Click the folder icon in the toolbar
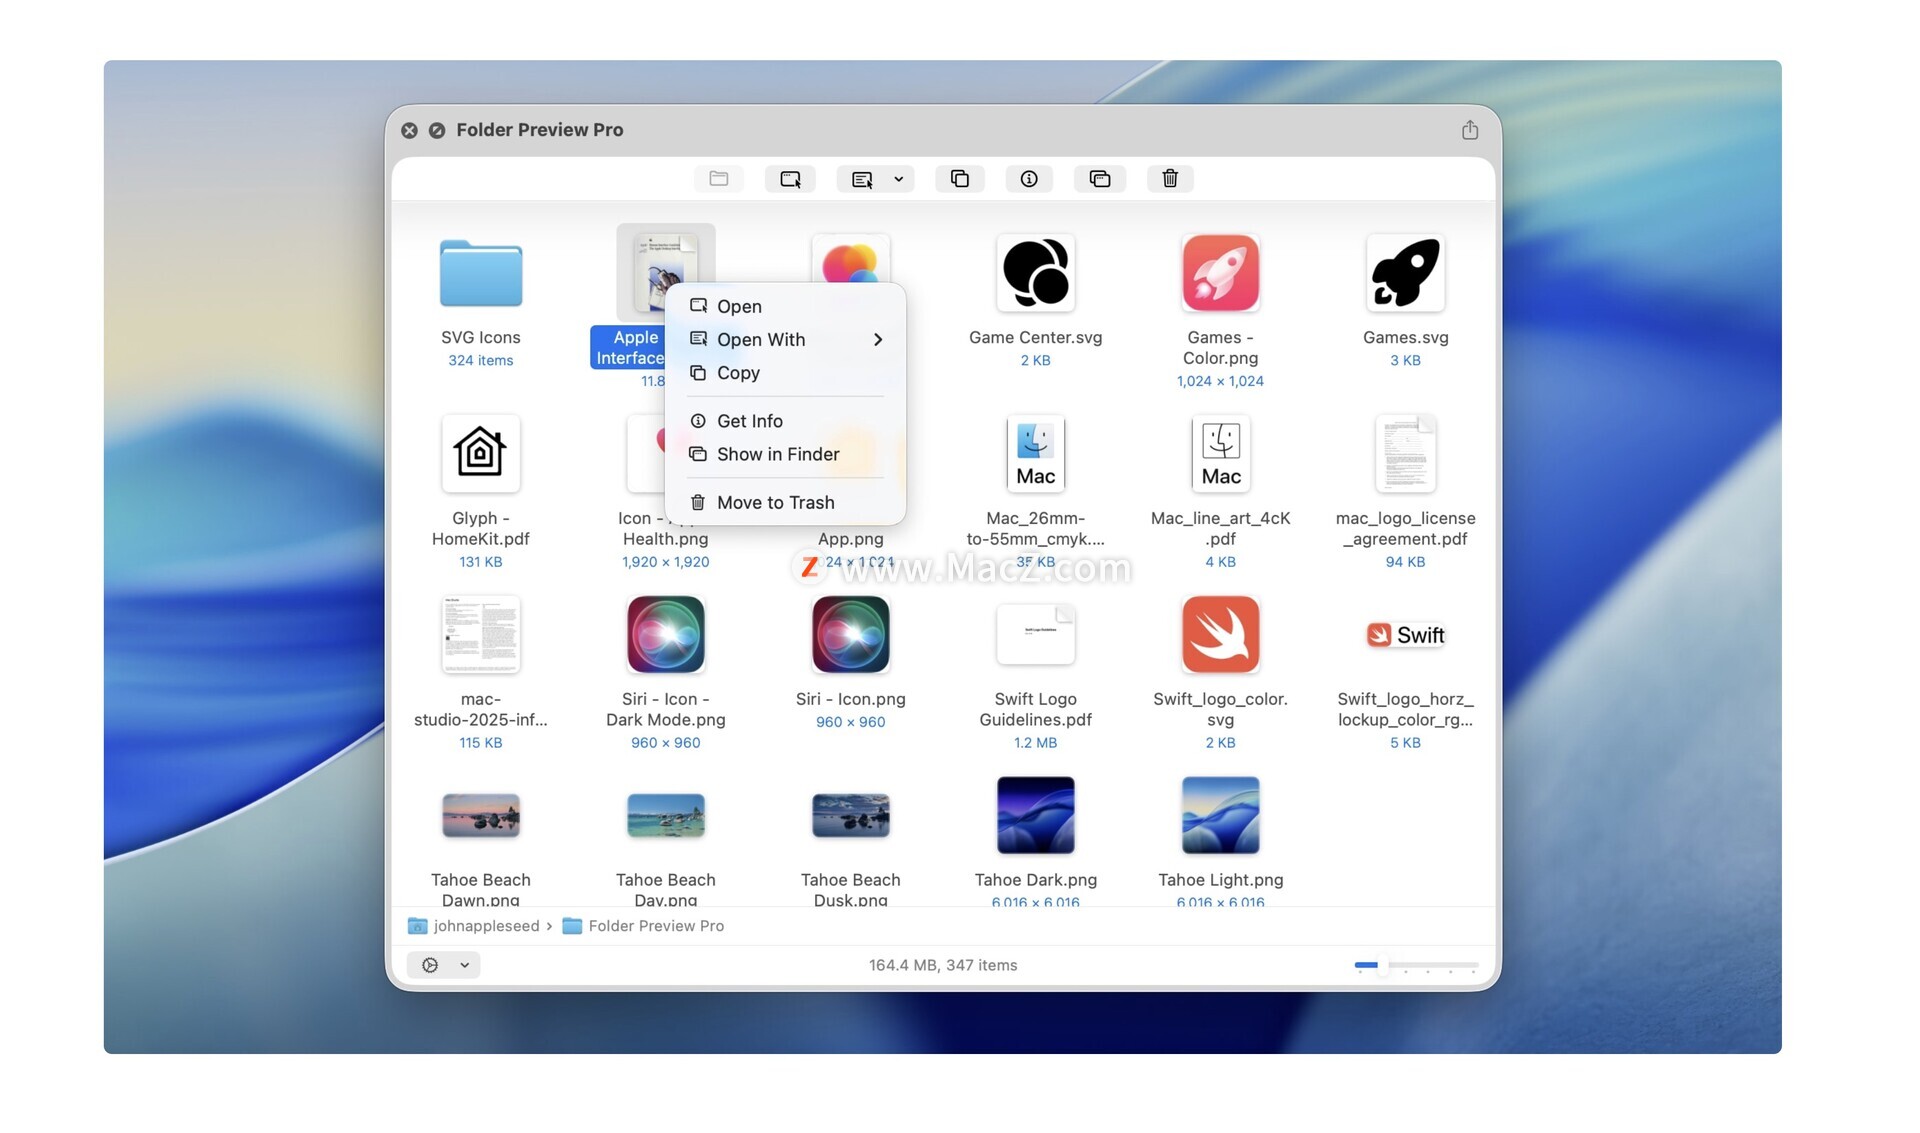The width and height of the screenshot is (1920, 1133). click(x=719, y=179)
